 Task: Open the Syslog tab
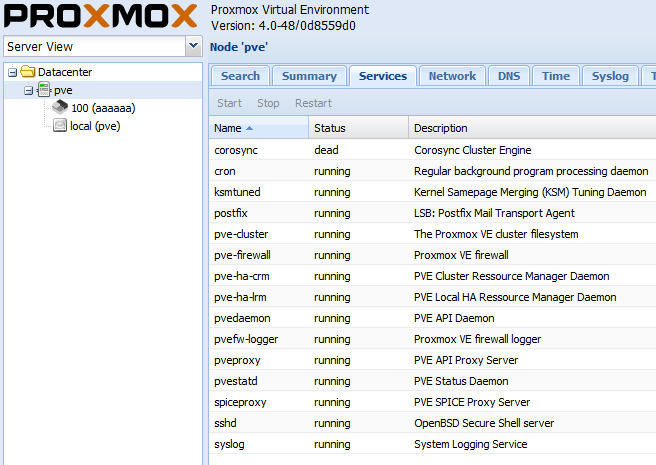click(610, 76)
